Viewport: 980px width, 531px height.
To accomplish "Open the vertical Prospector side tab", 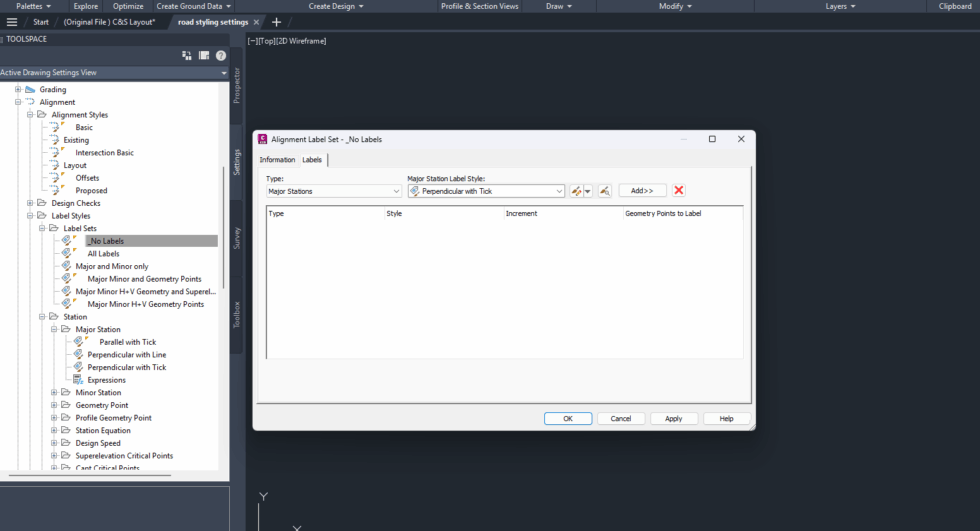I will (x=236, y=86).
